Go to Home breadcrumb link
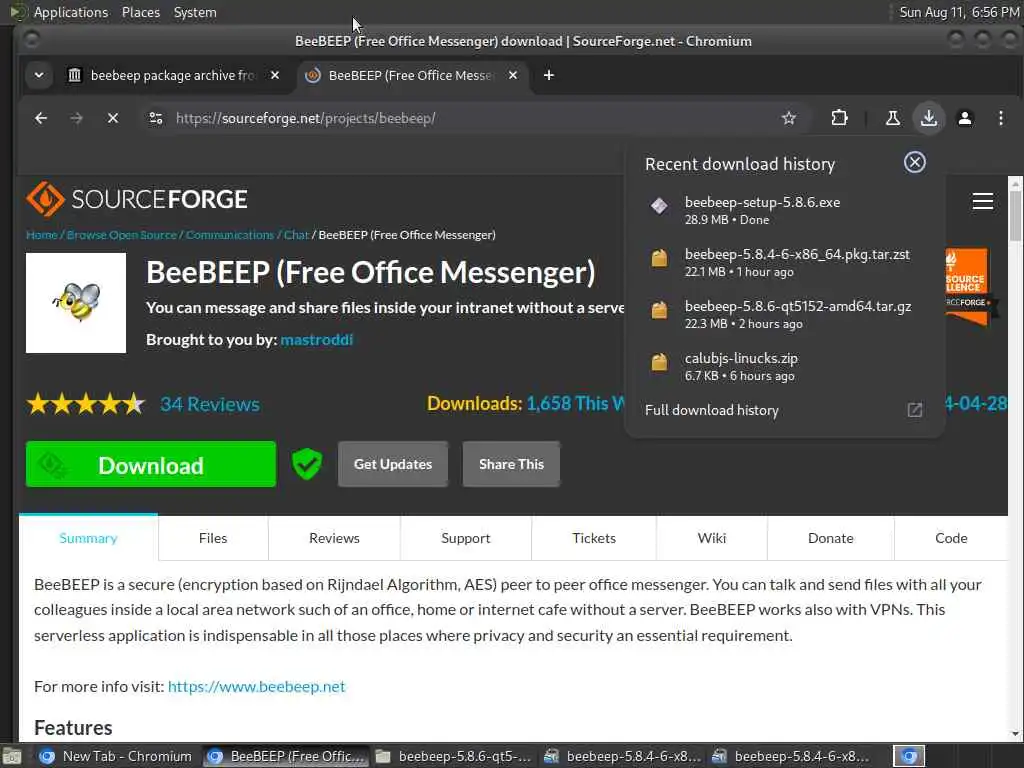 (x=41, y=234)
